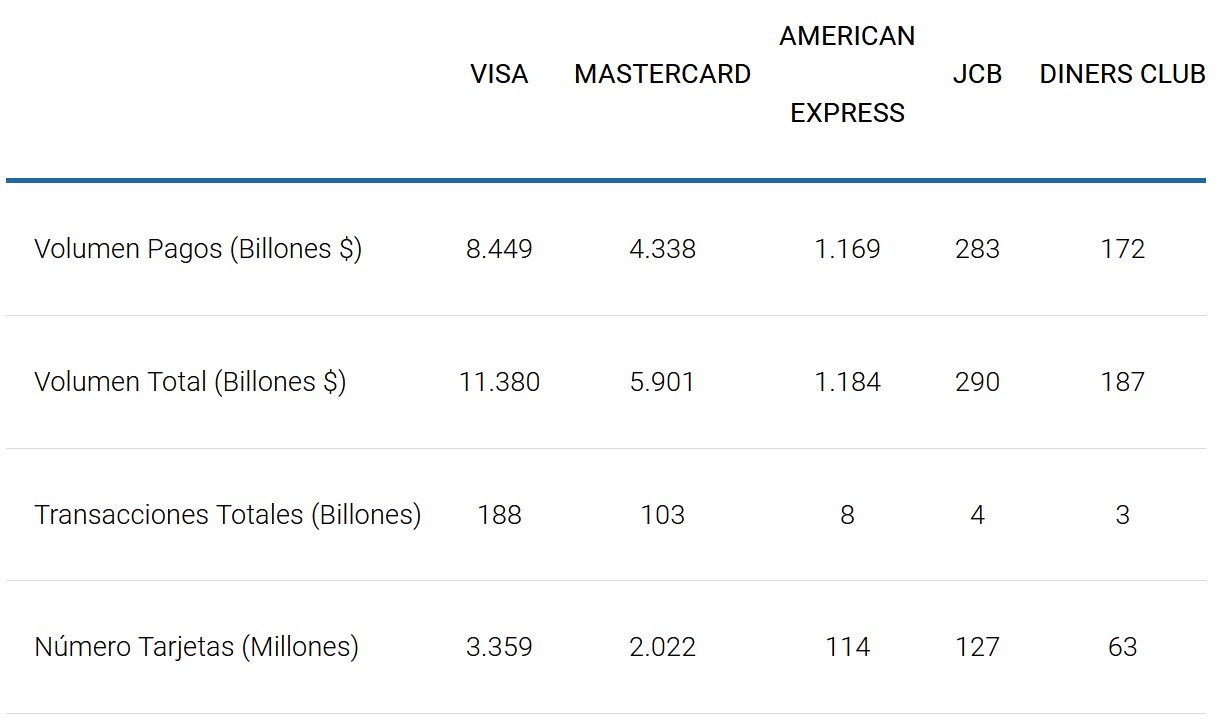
Task: Click the MASTERCARD column header
Action: [x=662, y=75]
